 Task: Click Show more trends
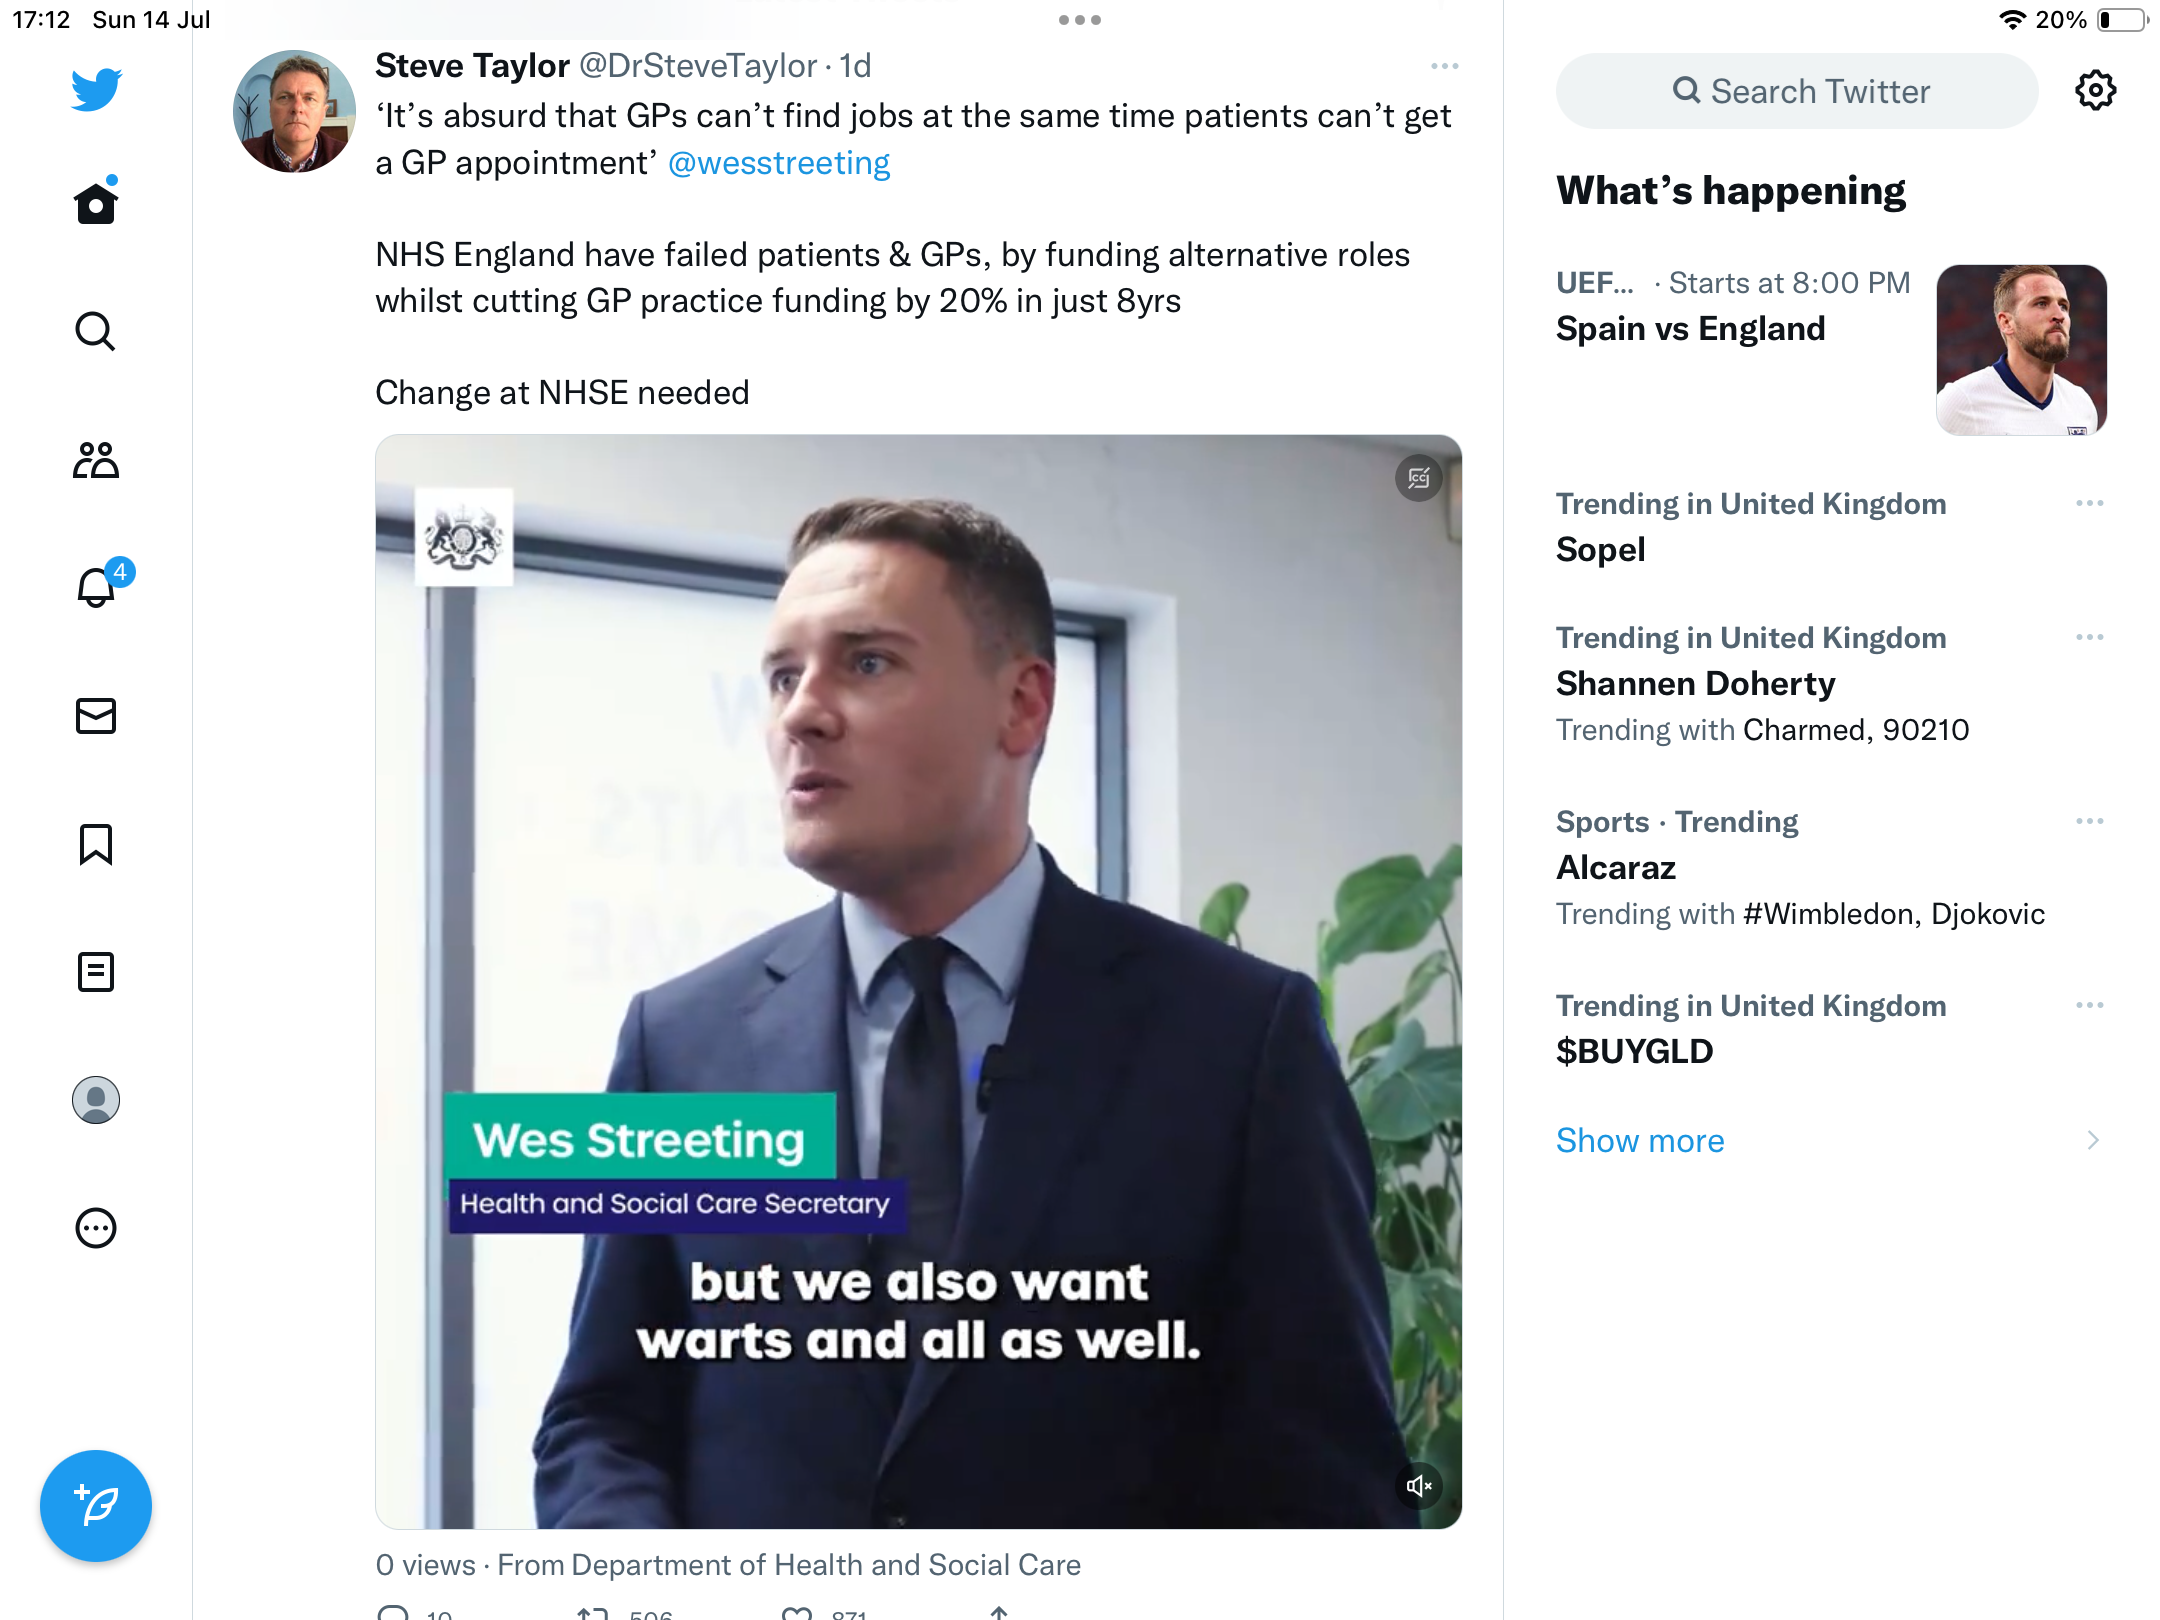[x=1640, y=1141]
